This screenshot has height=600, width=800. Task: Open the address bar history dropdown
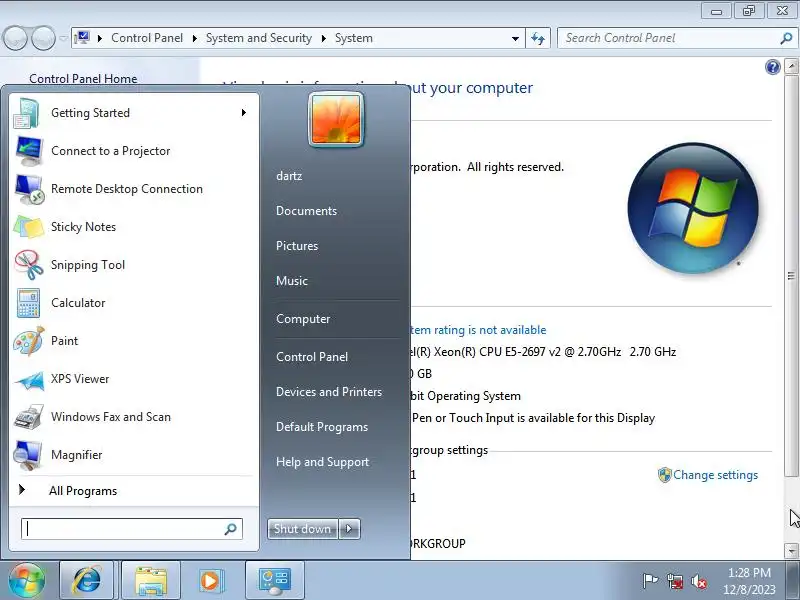[515, 38]
